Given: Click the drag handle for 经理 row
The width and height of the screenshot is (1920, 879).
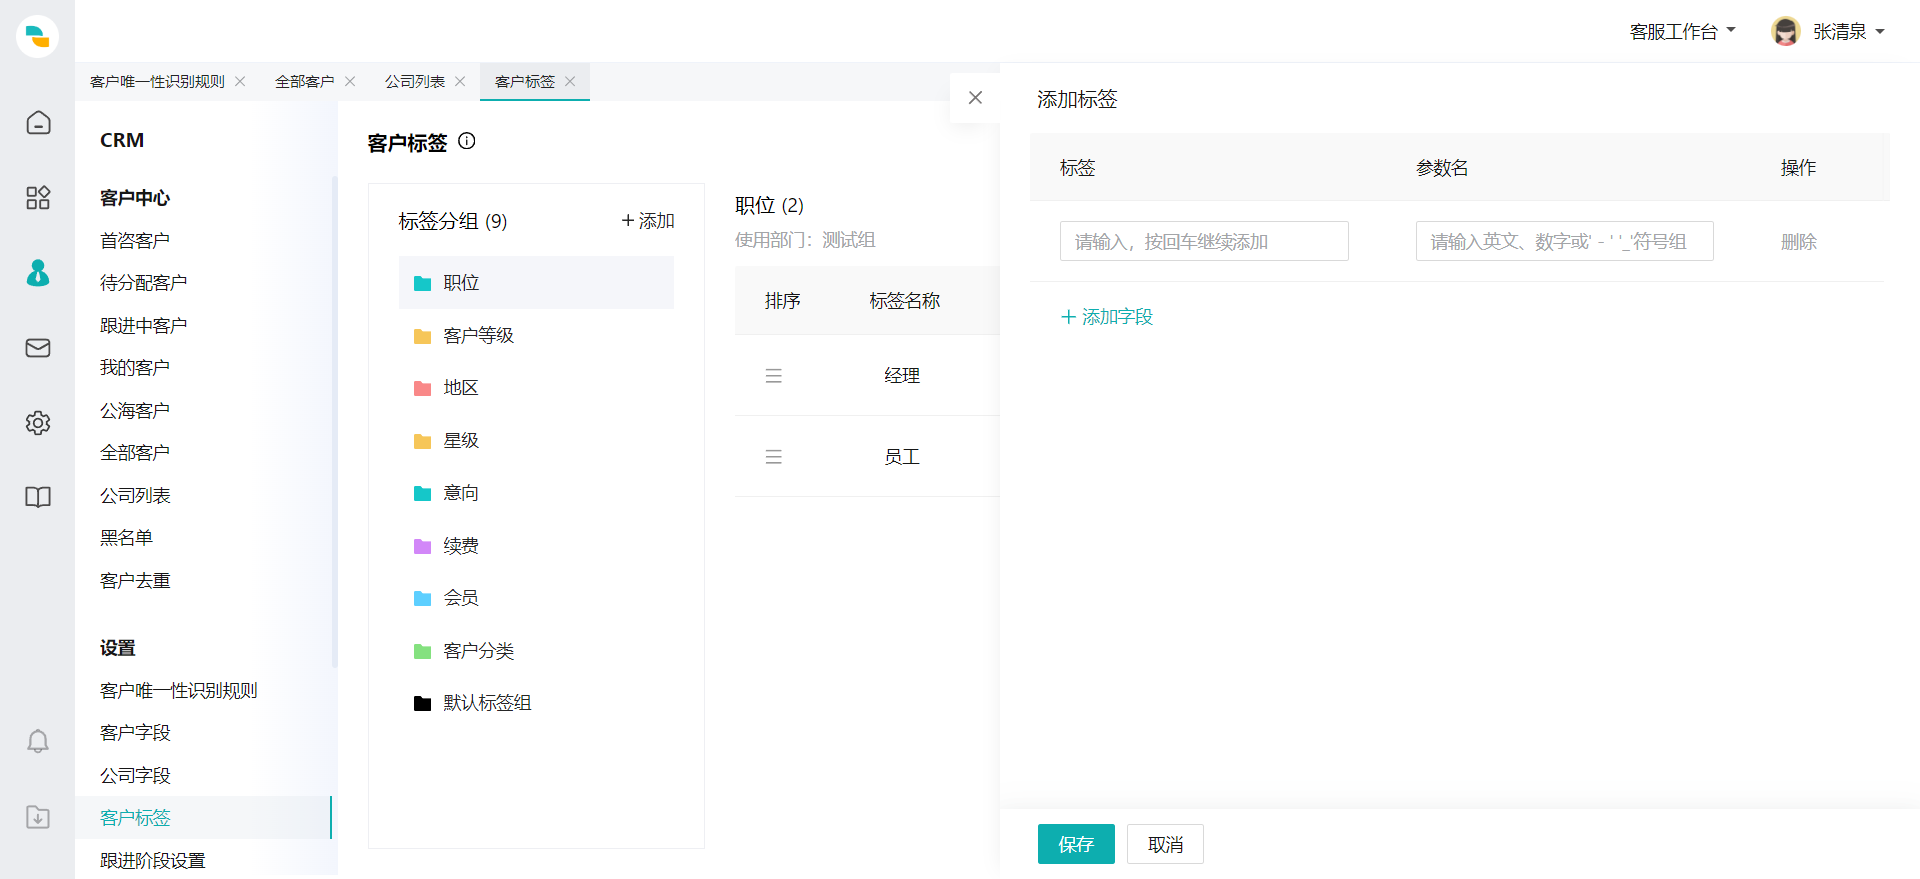Looking at the screenshot, I should point(773,376).
